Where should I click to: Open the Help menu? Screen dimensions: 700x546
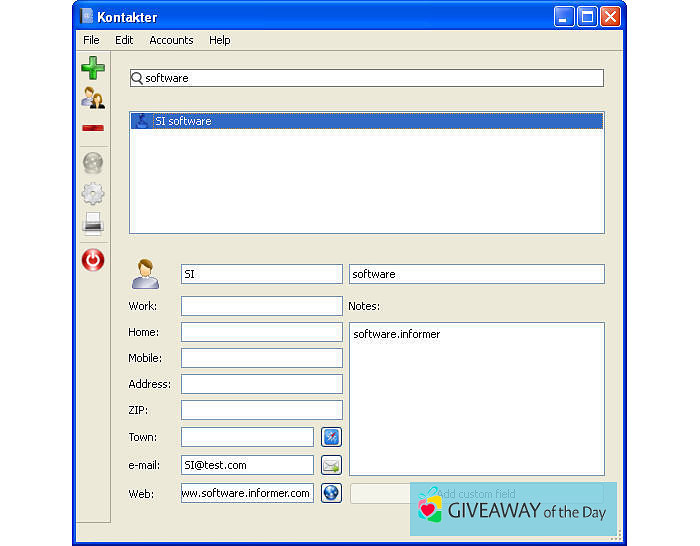coord(220,40)
